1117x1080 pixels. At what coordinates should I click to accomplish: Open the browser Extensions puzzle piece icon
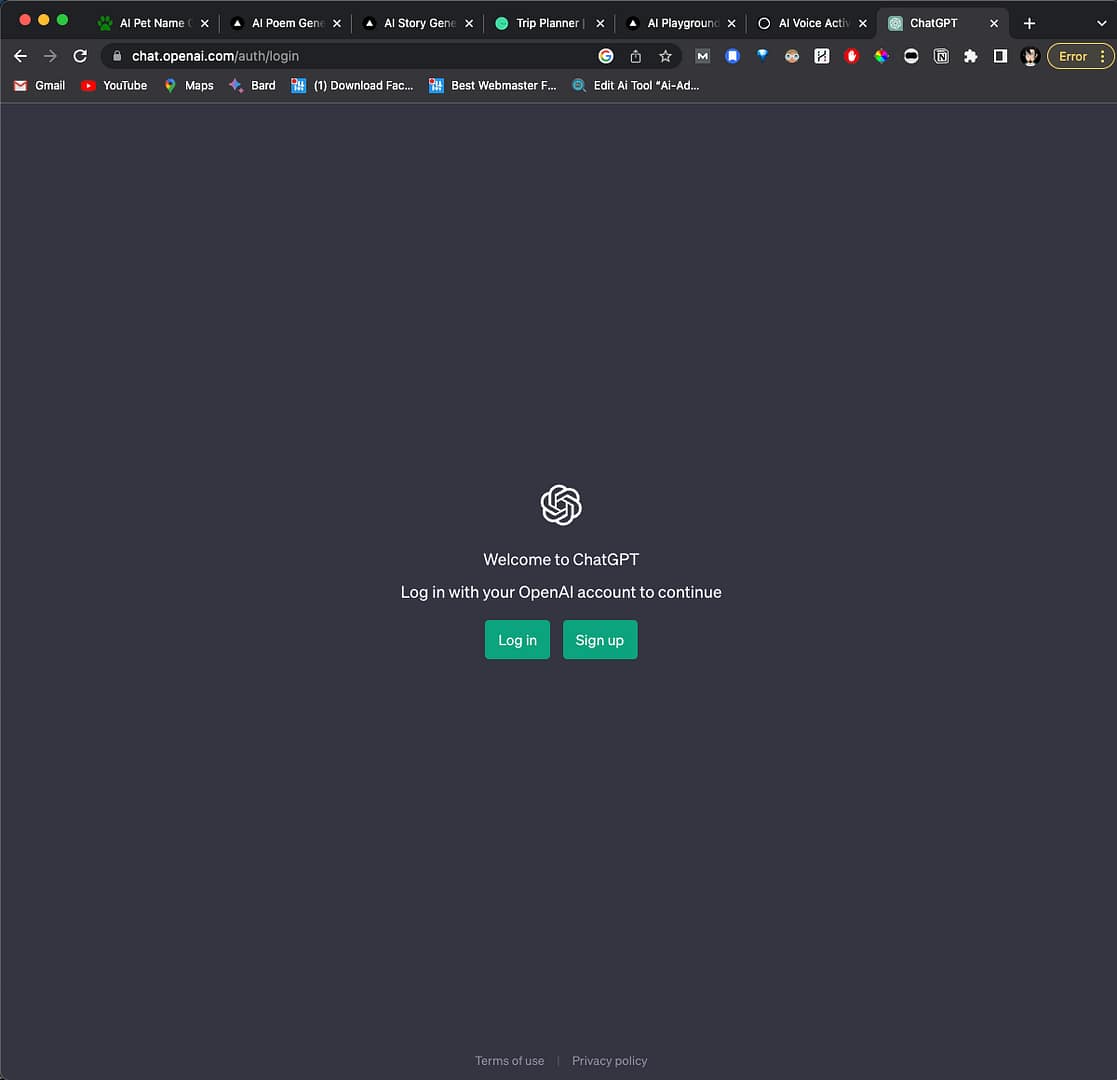pos(970,57)
